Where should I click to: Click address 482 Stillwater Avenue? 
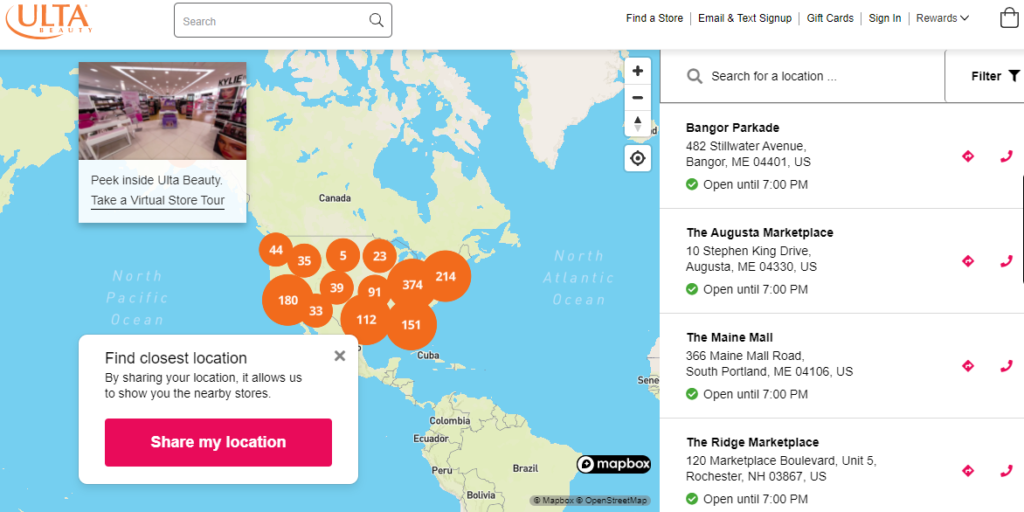746,145
